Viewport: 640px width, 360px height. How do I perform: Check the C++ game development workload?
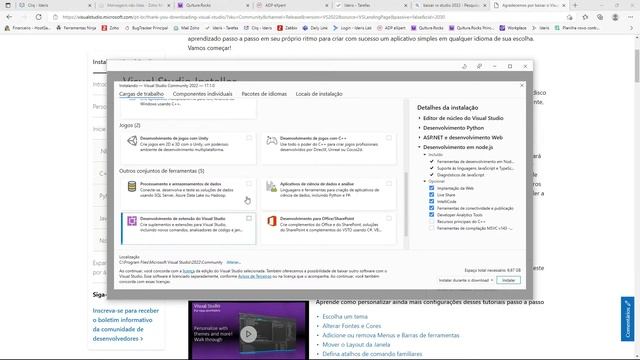(389, 138)
